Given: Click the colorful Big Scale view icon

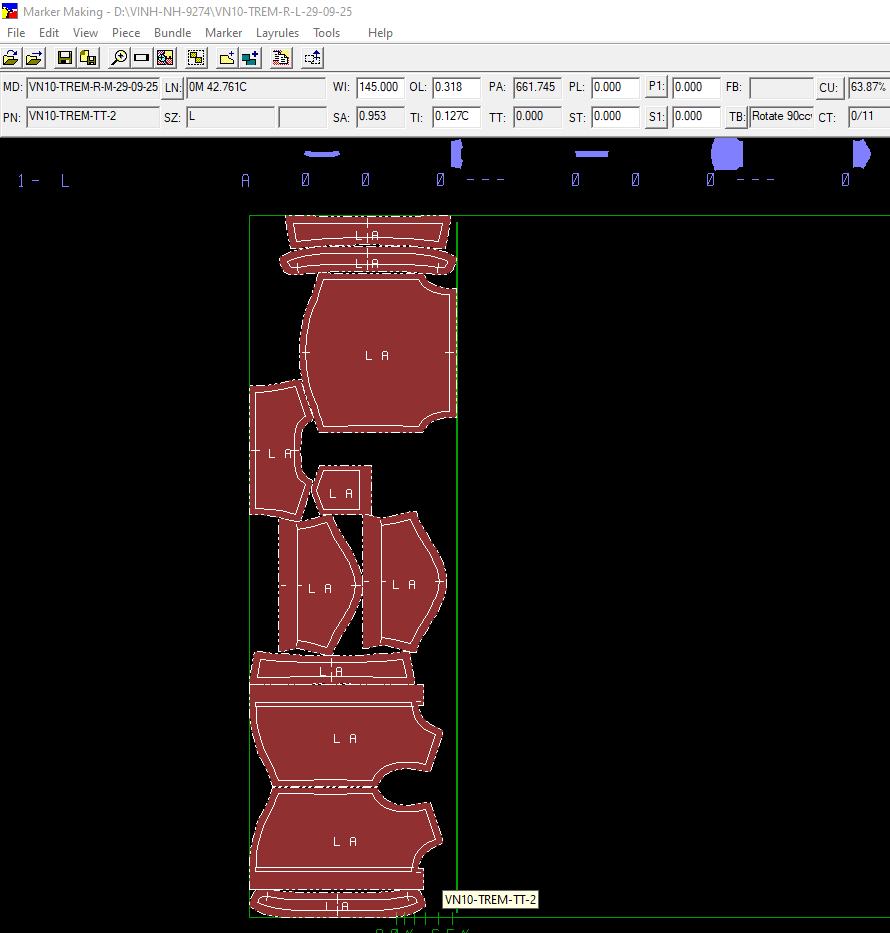Looking at the screenshot, I should pos(165,58).
